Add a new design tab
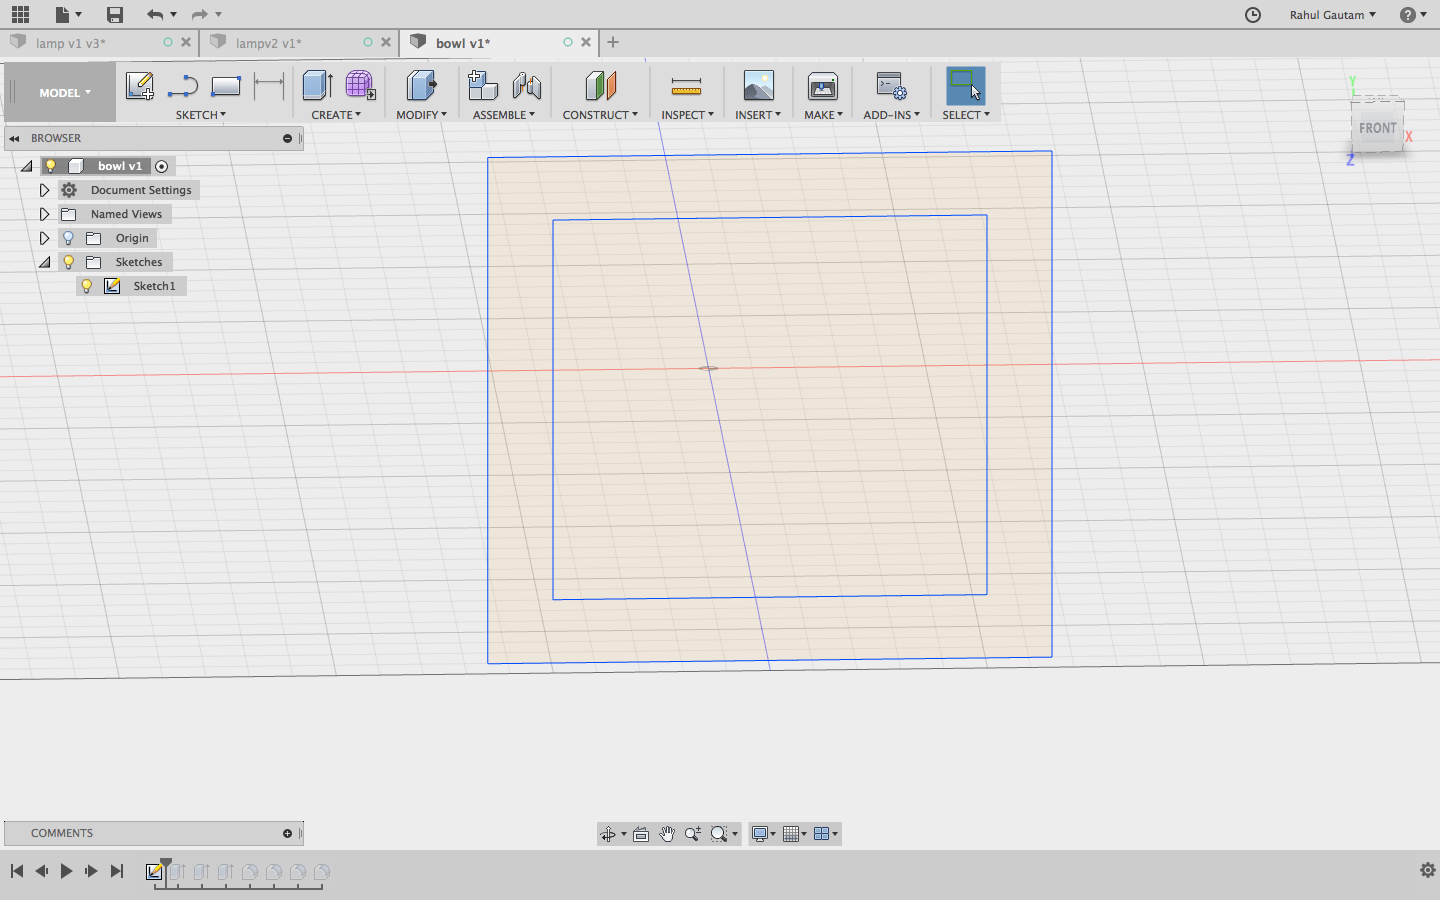Screen dimensions: 1440x900 [613, 42]
